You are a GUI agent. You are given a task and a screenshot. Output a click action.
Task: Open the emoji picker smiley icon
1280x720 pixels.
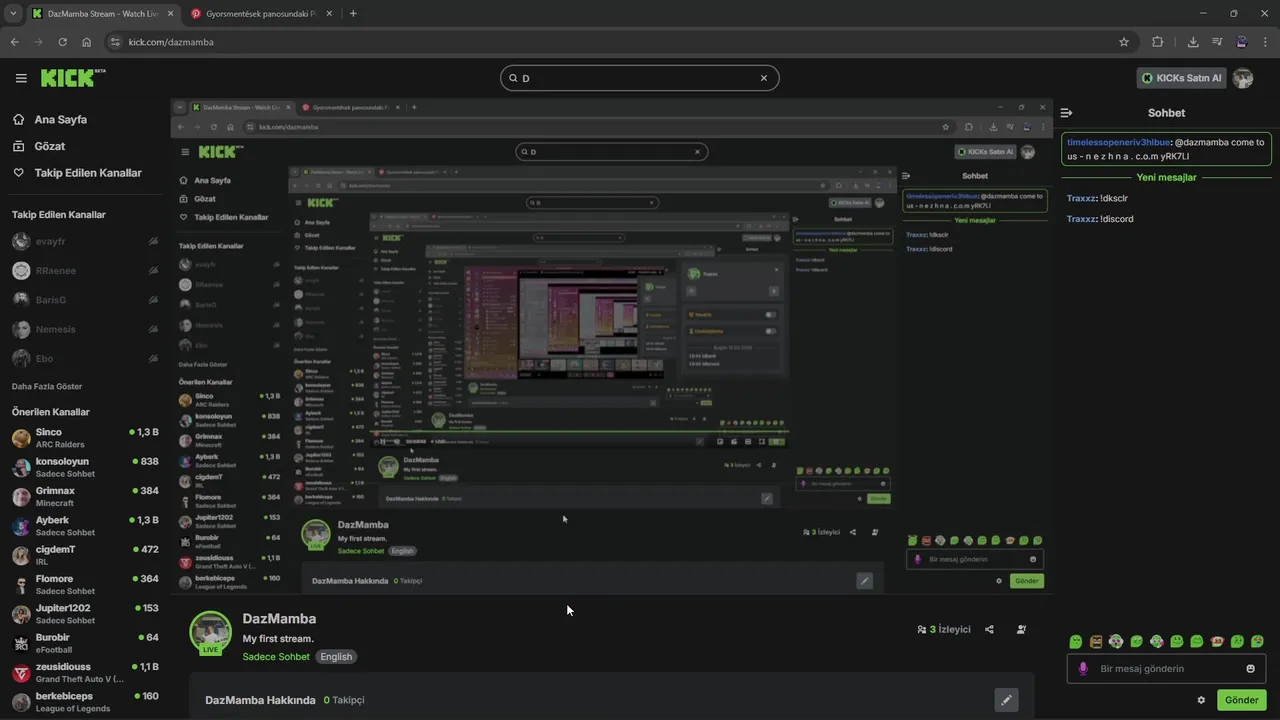click(x=1251, y=669)
